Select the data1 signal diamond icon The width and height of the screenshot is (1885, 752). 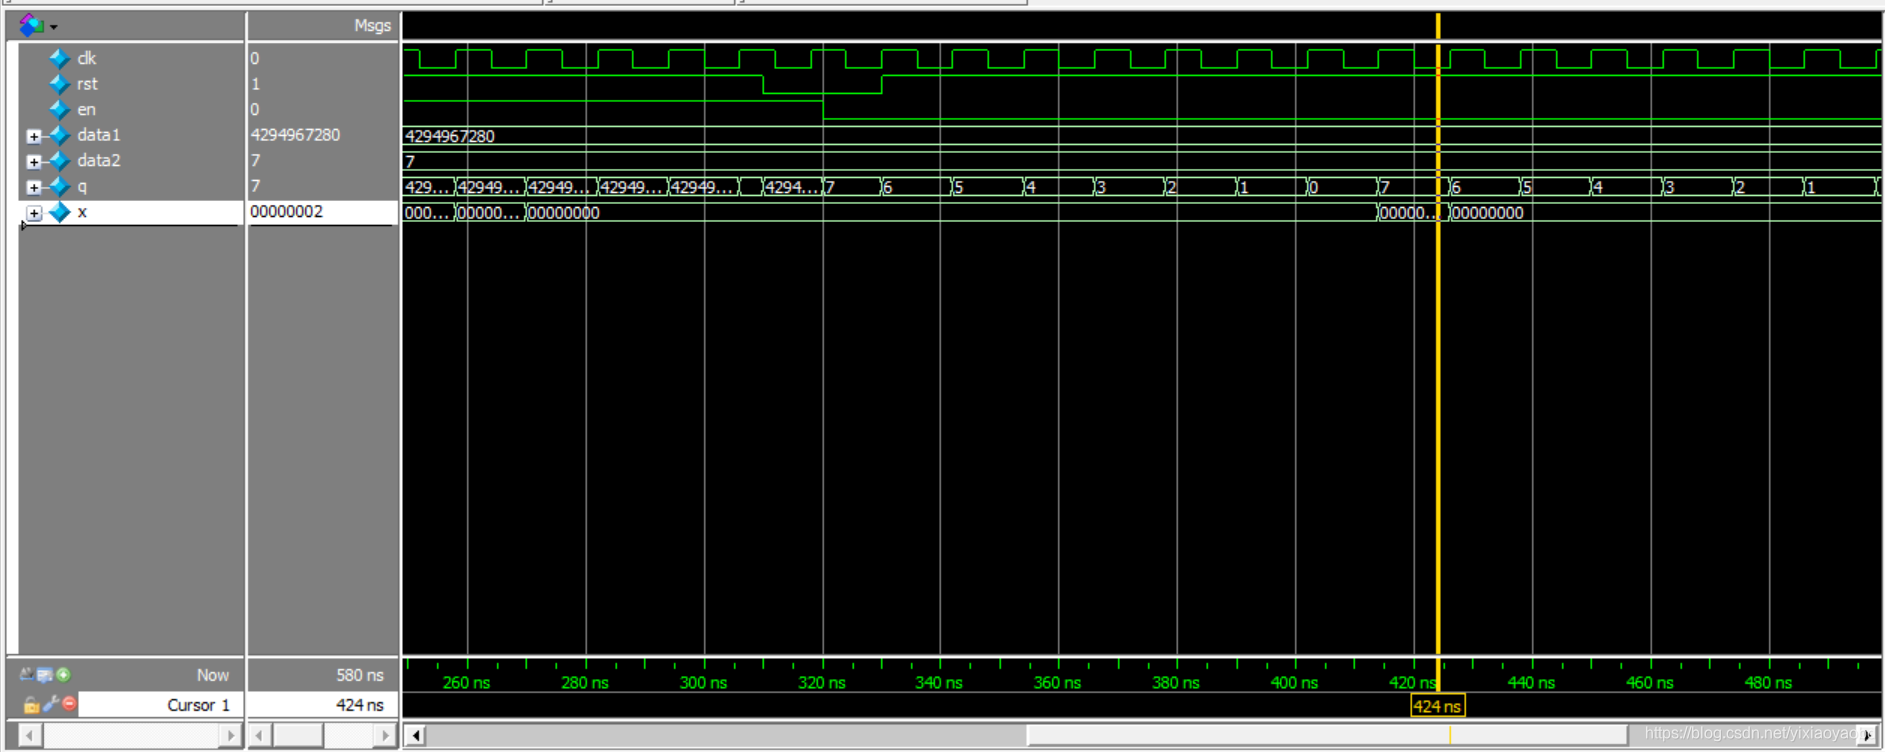(x=60, y=135)
